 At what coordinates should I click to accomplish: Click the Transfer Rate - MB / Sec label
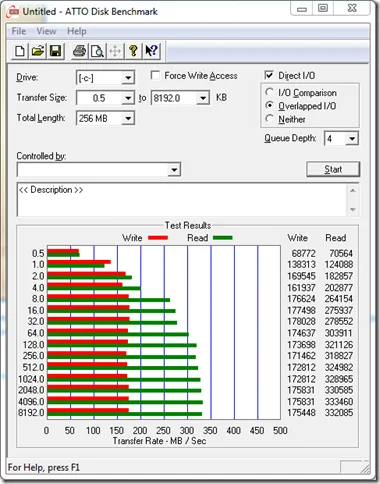tap(159, 441)
